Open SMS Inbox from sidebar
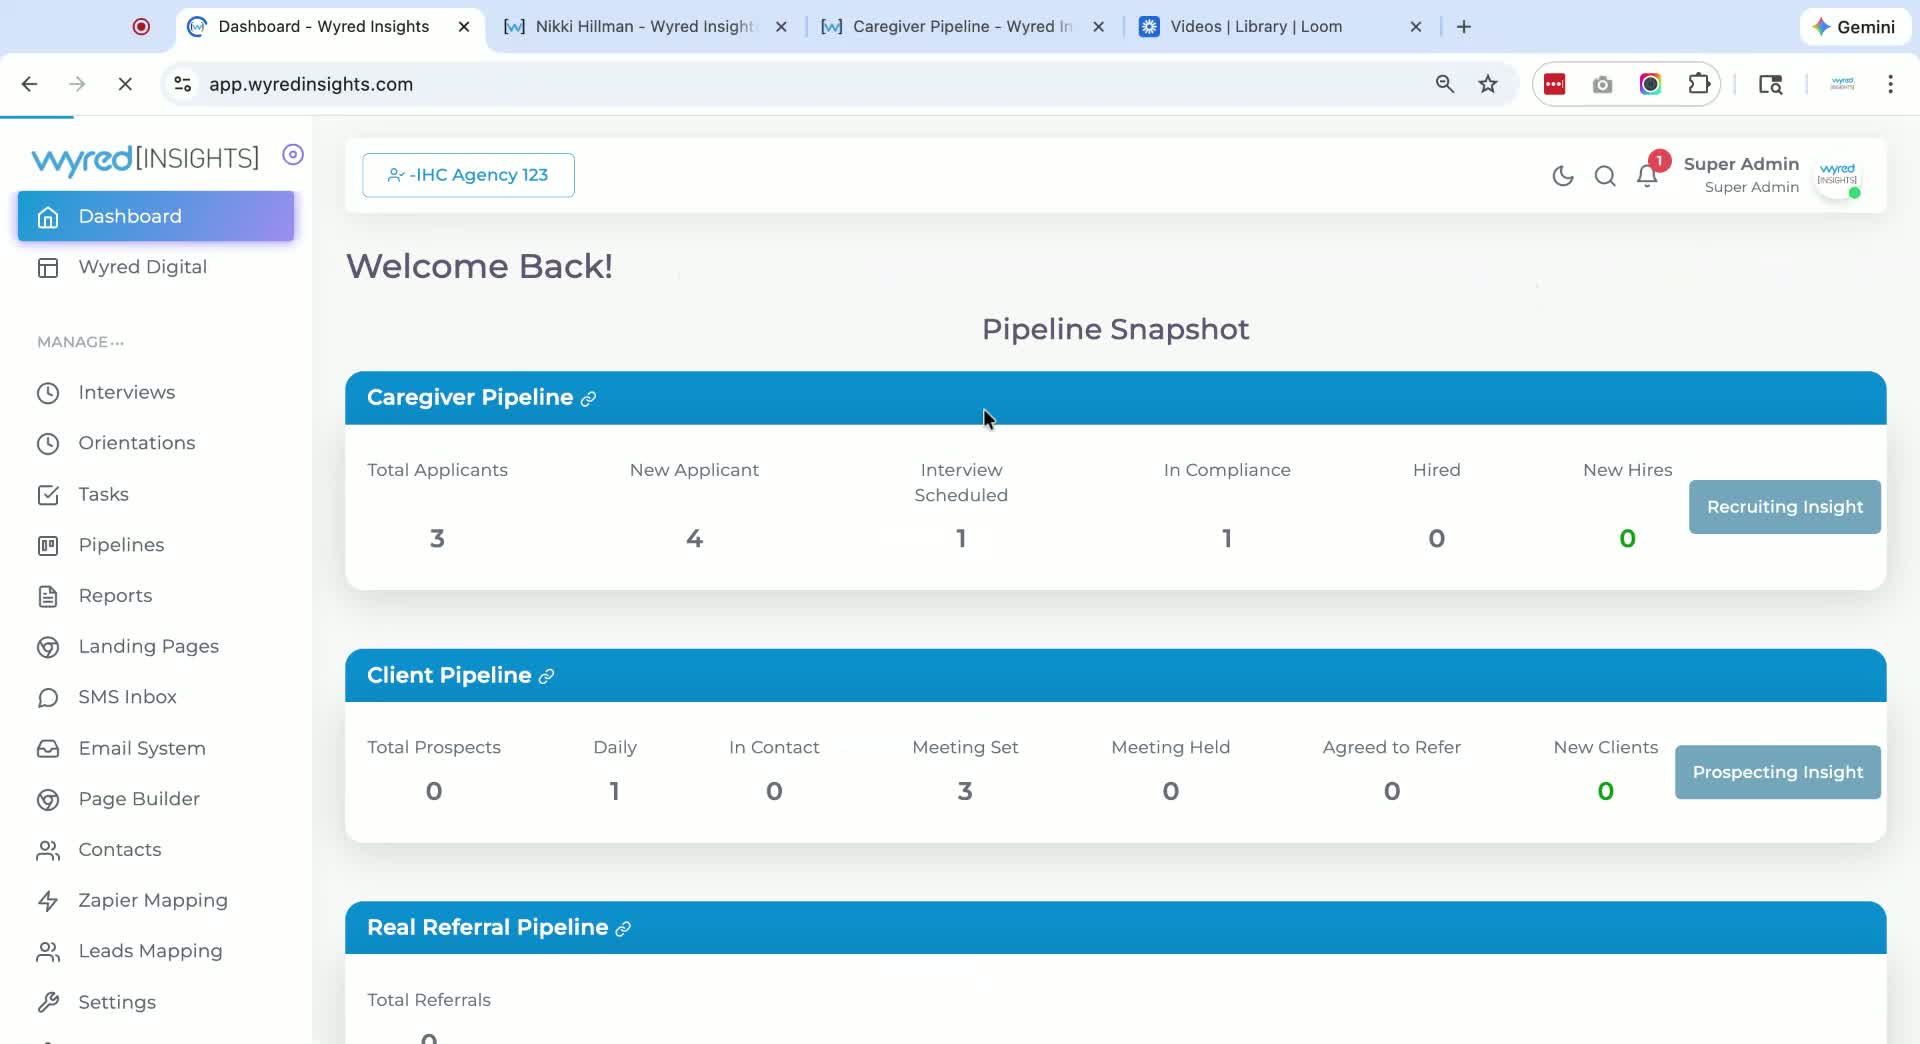 (x=127, y=697)
